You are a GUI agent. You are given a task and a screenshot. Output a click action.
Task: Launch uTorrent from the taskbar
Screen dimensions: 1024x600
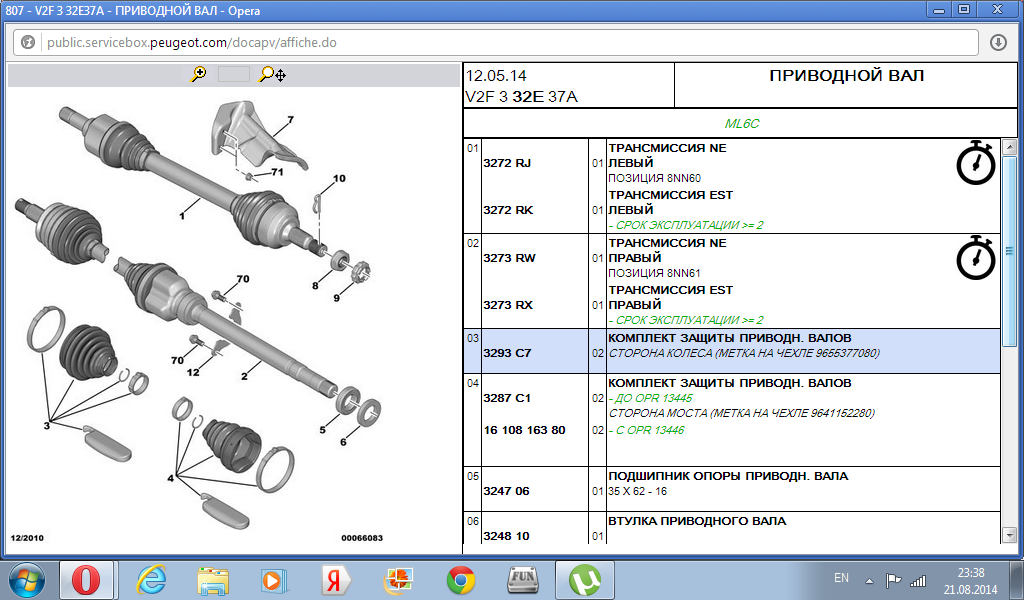[x=583, y=579]
